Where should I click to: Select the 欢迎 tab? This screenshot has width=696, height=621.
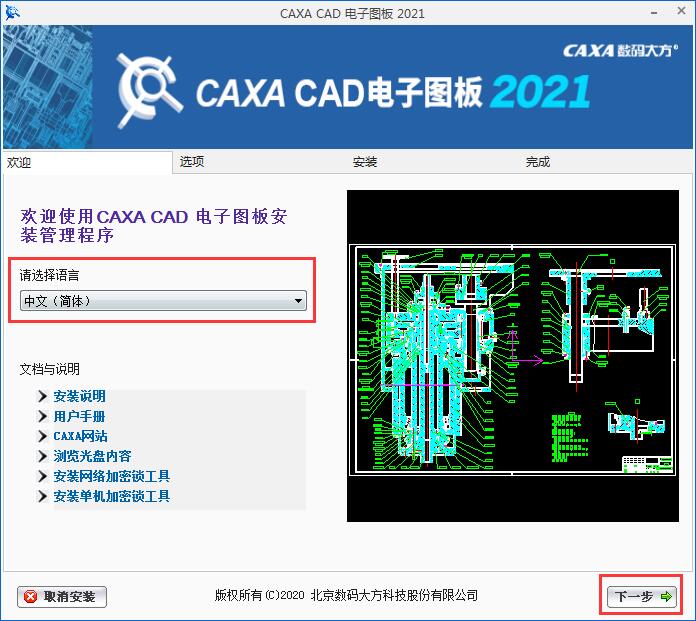coord(87,162)
